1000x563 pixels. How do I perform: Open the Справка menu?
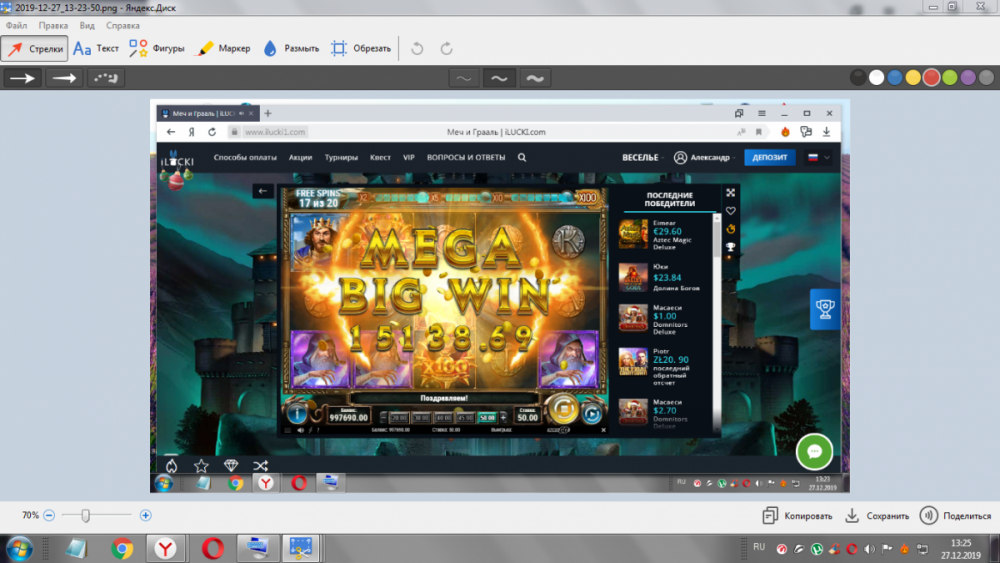tap(123, 24)
